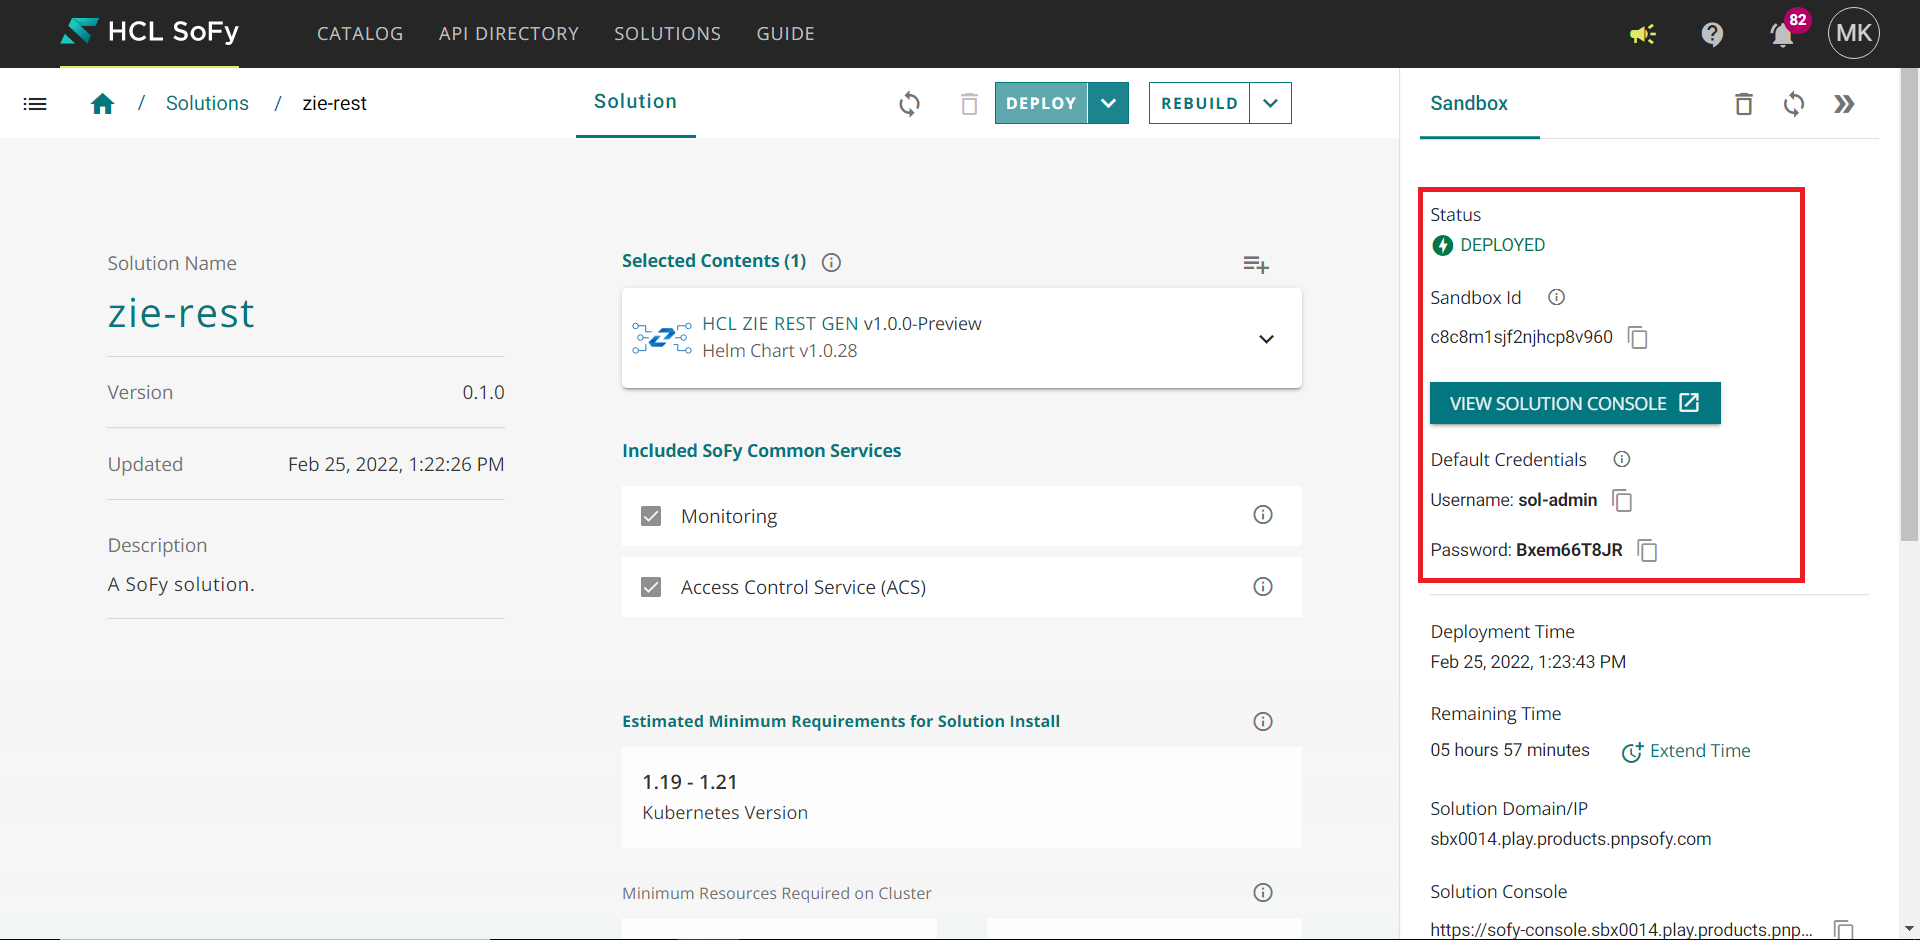Show info for Selected Contents
This screenshot has width=1920, height=940.
tap(831, 262)
